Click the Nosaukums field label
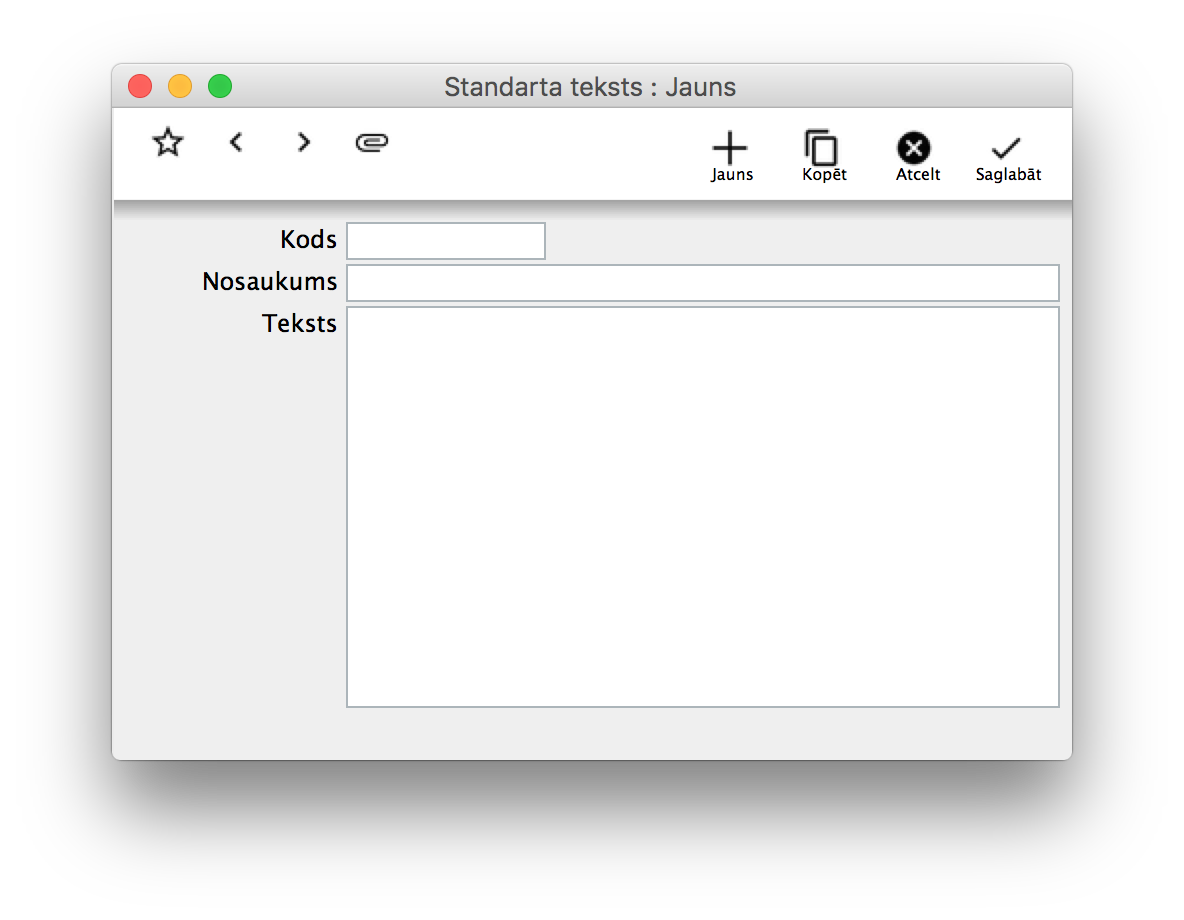Image resolution: width=1184 pixels, height=920 pixels. pyautogui.click(x=269, y=283)
